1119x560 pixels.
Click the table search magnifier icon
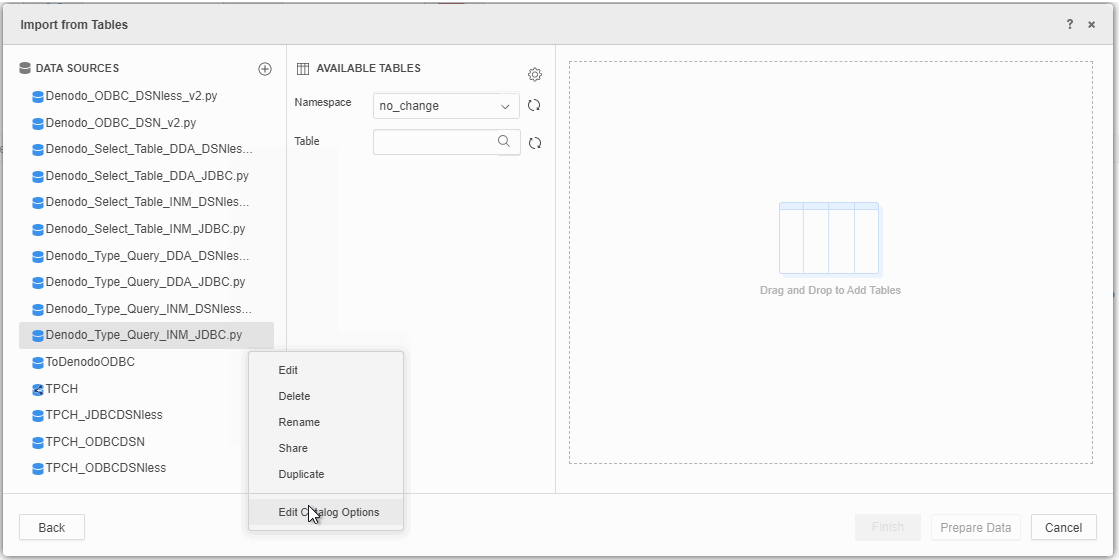pyautogui.click(x=505, y=142)
